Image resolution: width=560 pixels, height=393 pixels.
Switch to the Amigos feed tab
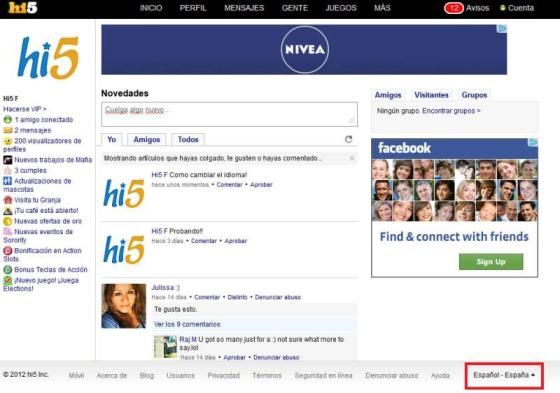coord(147,140)
